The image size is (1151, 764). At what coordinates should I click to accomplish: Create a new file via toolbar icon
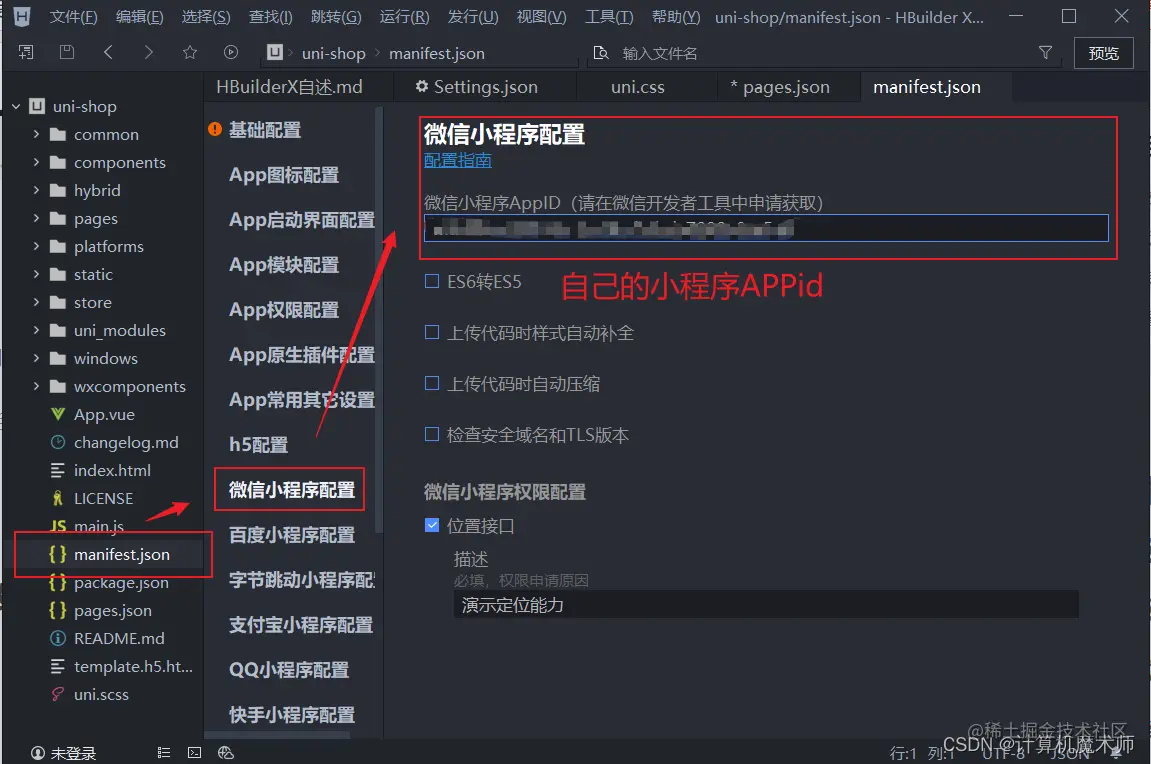[x=27, y=52]
